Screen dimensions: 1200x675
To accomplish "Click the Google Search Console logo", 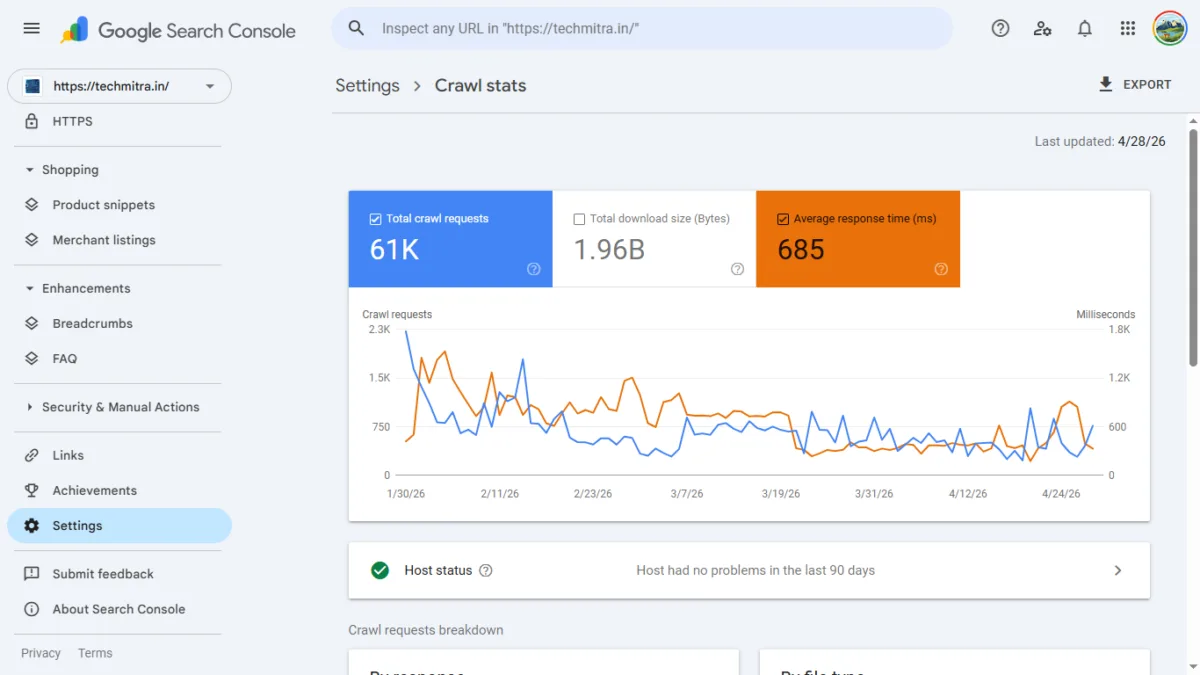I will [x=179, y=30].
